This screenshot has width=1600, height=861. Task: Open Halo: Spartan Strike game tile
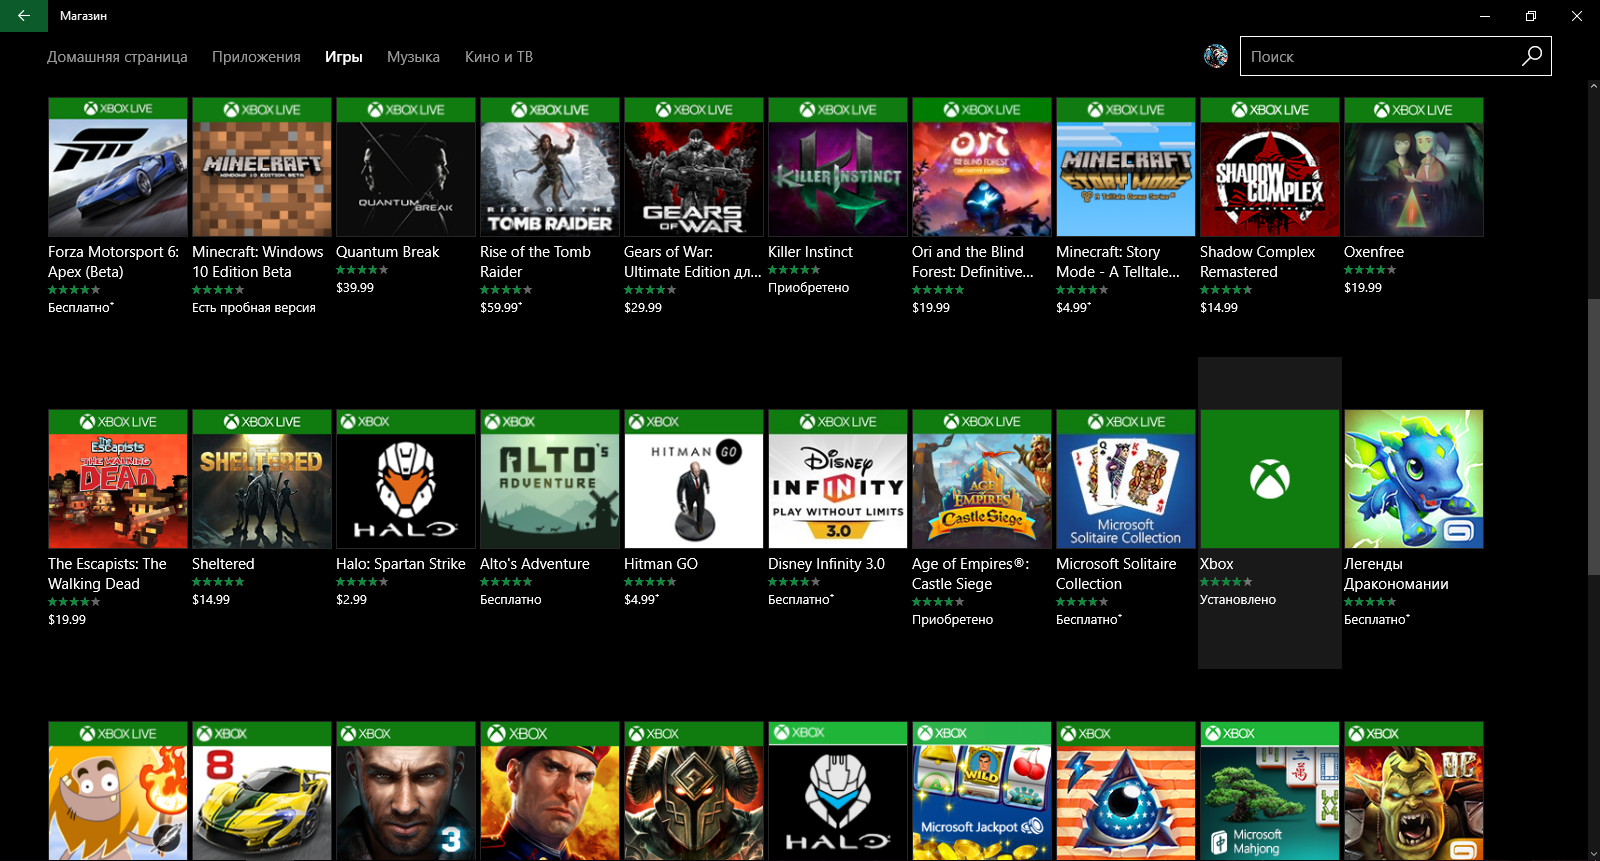(x=406, y=479)
